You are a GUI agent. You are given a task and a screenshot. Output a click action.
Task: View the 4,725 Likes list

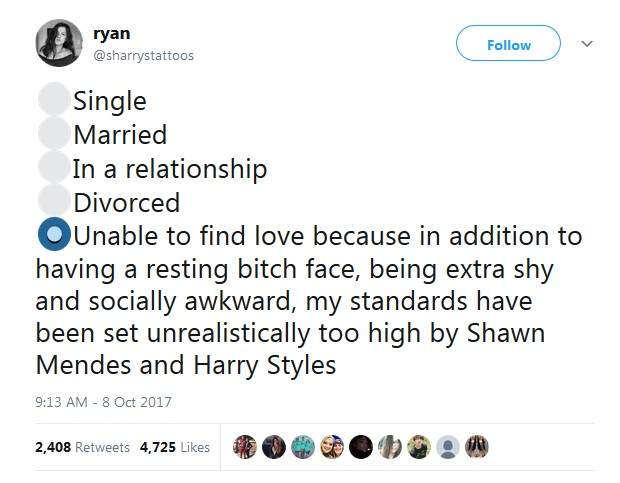pos(177,447)
